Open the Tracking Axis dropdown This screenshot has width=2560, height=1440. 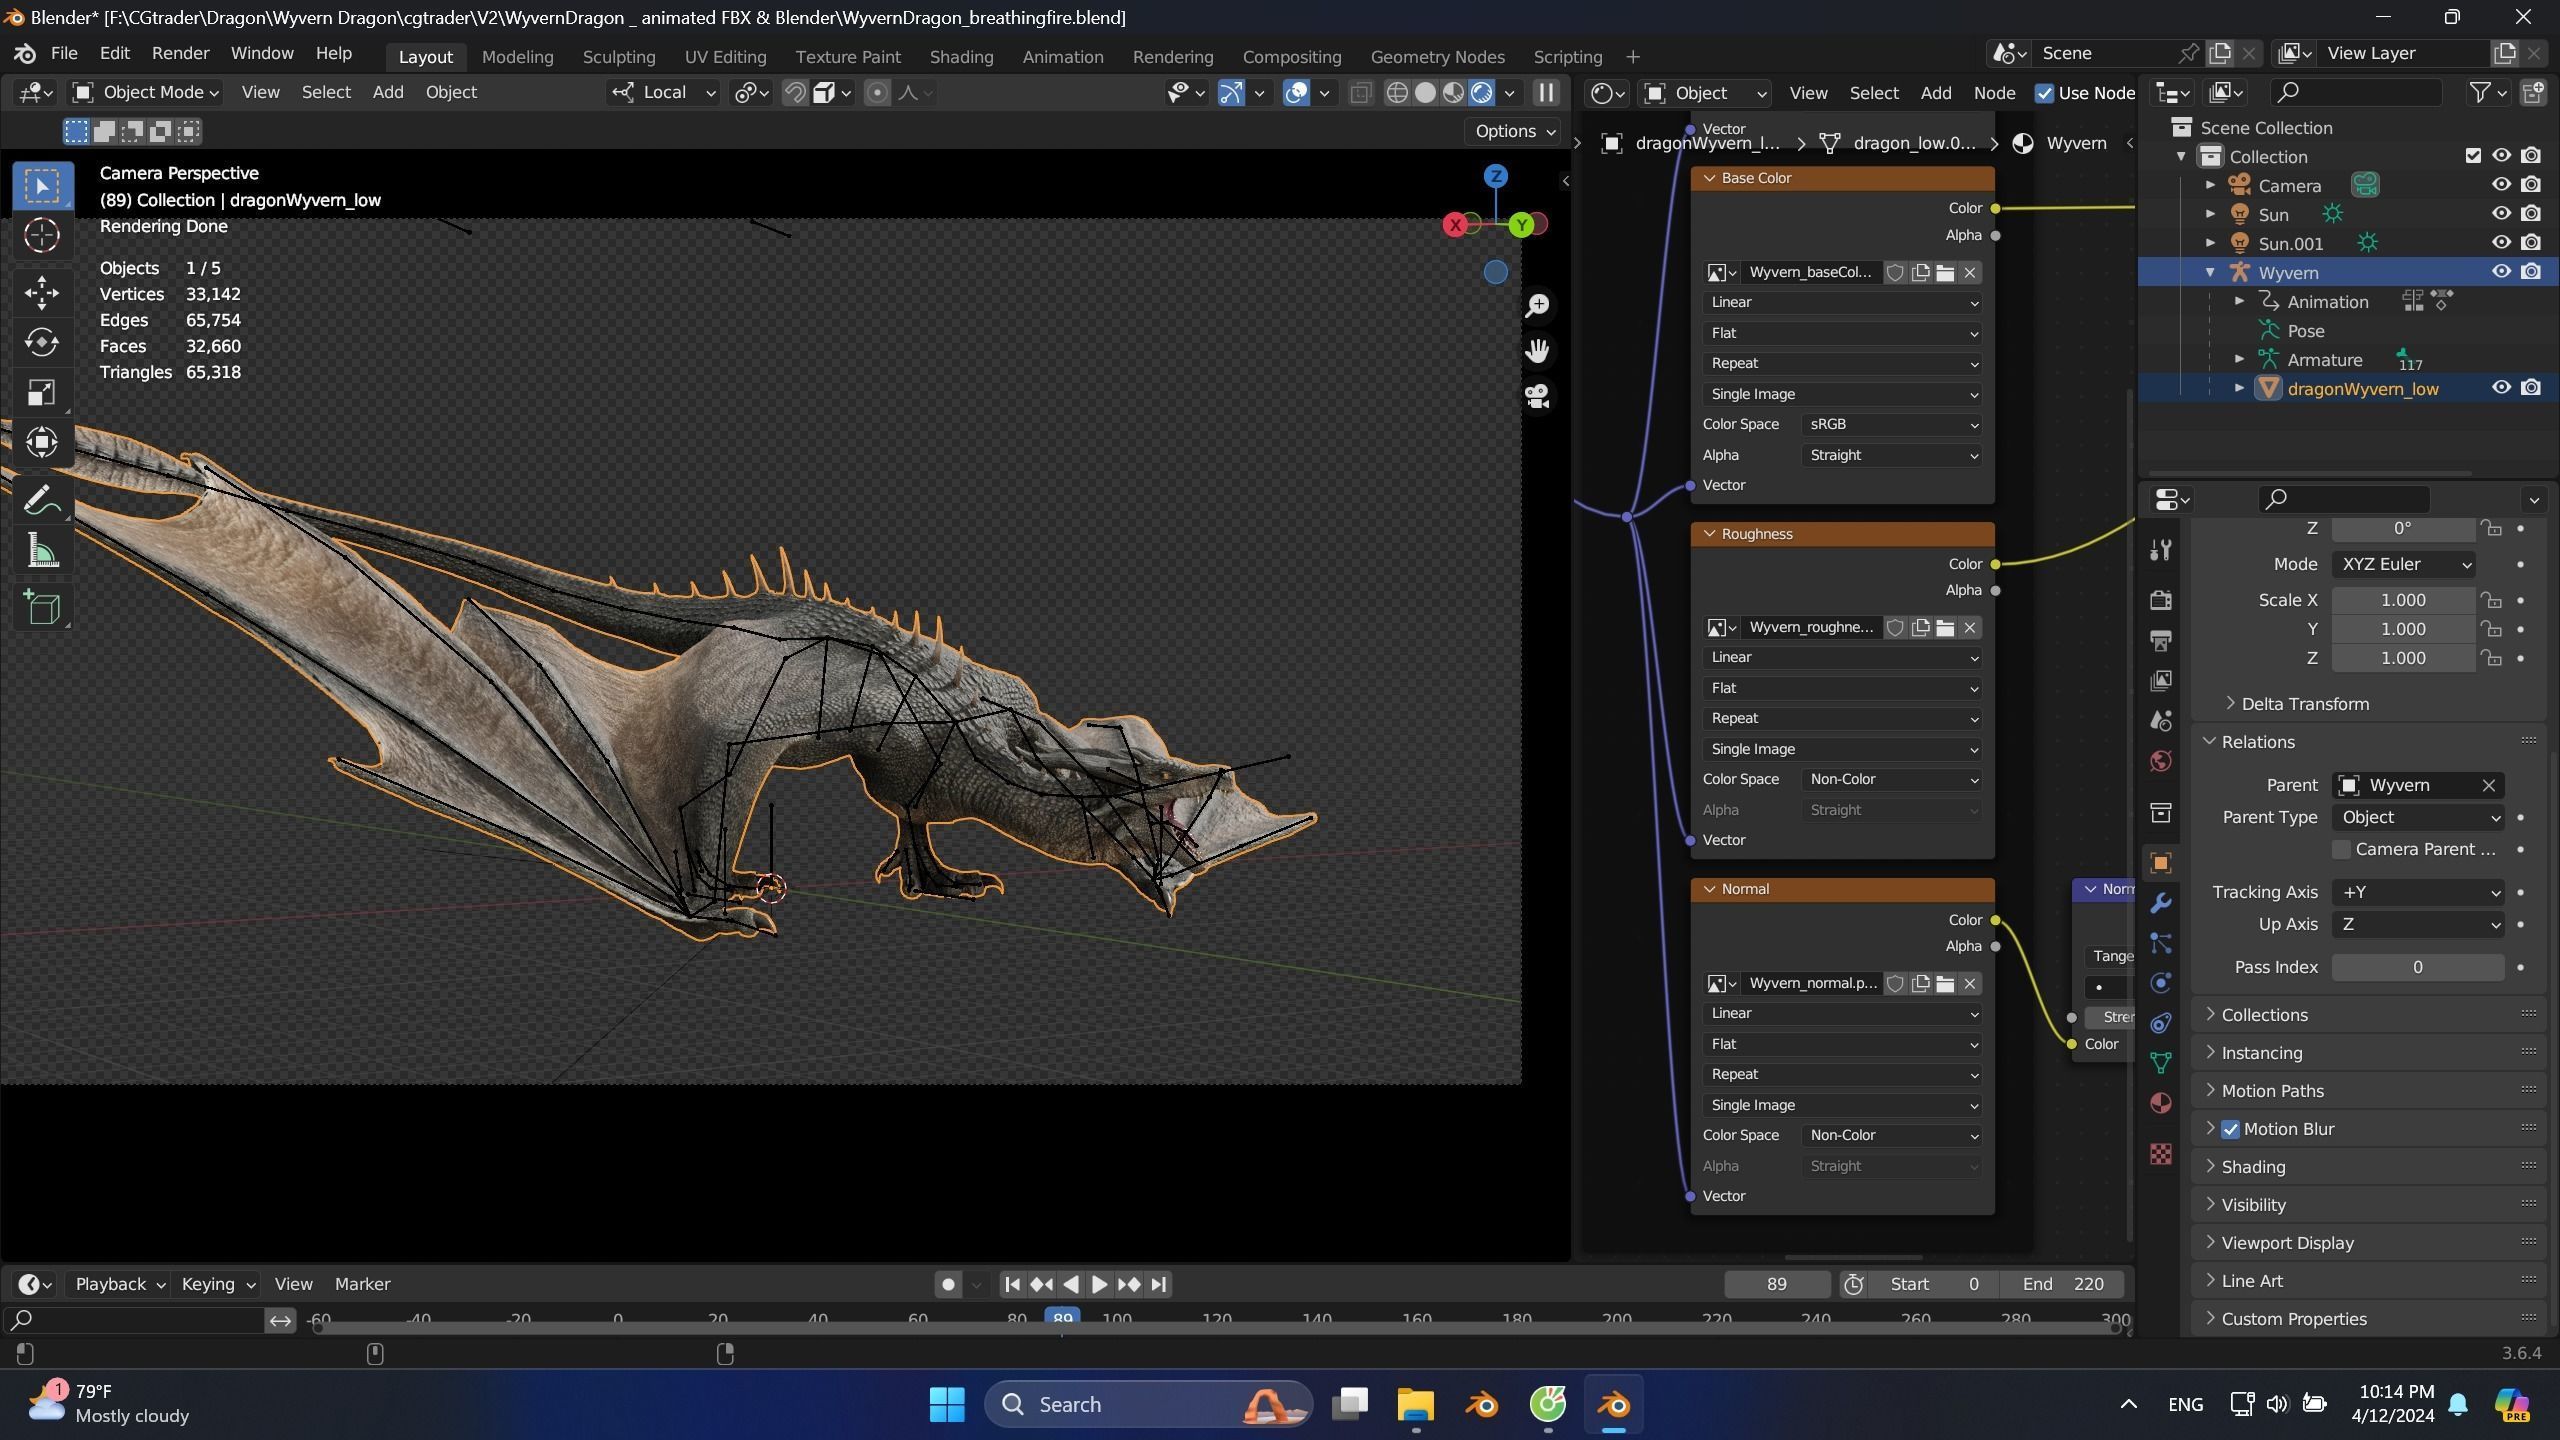click(x=2418, y=892)
